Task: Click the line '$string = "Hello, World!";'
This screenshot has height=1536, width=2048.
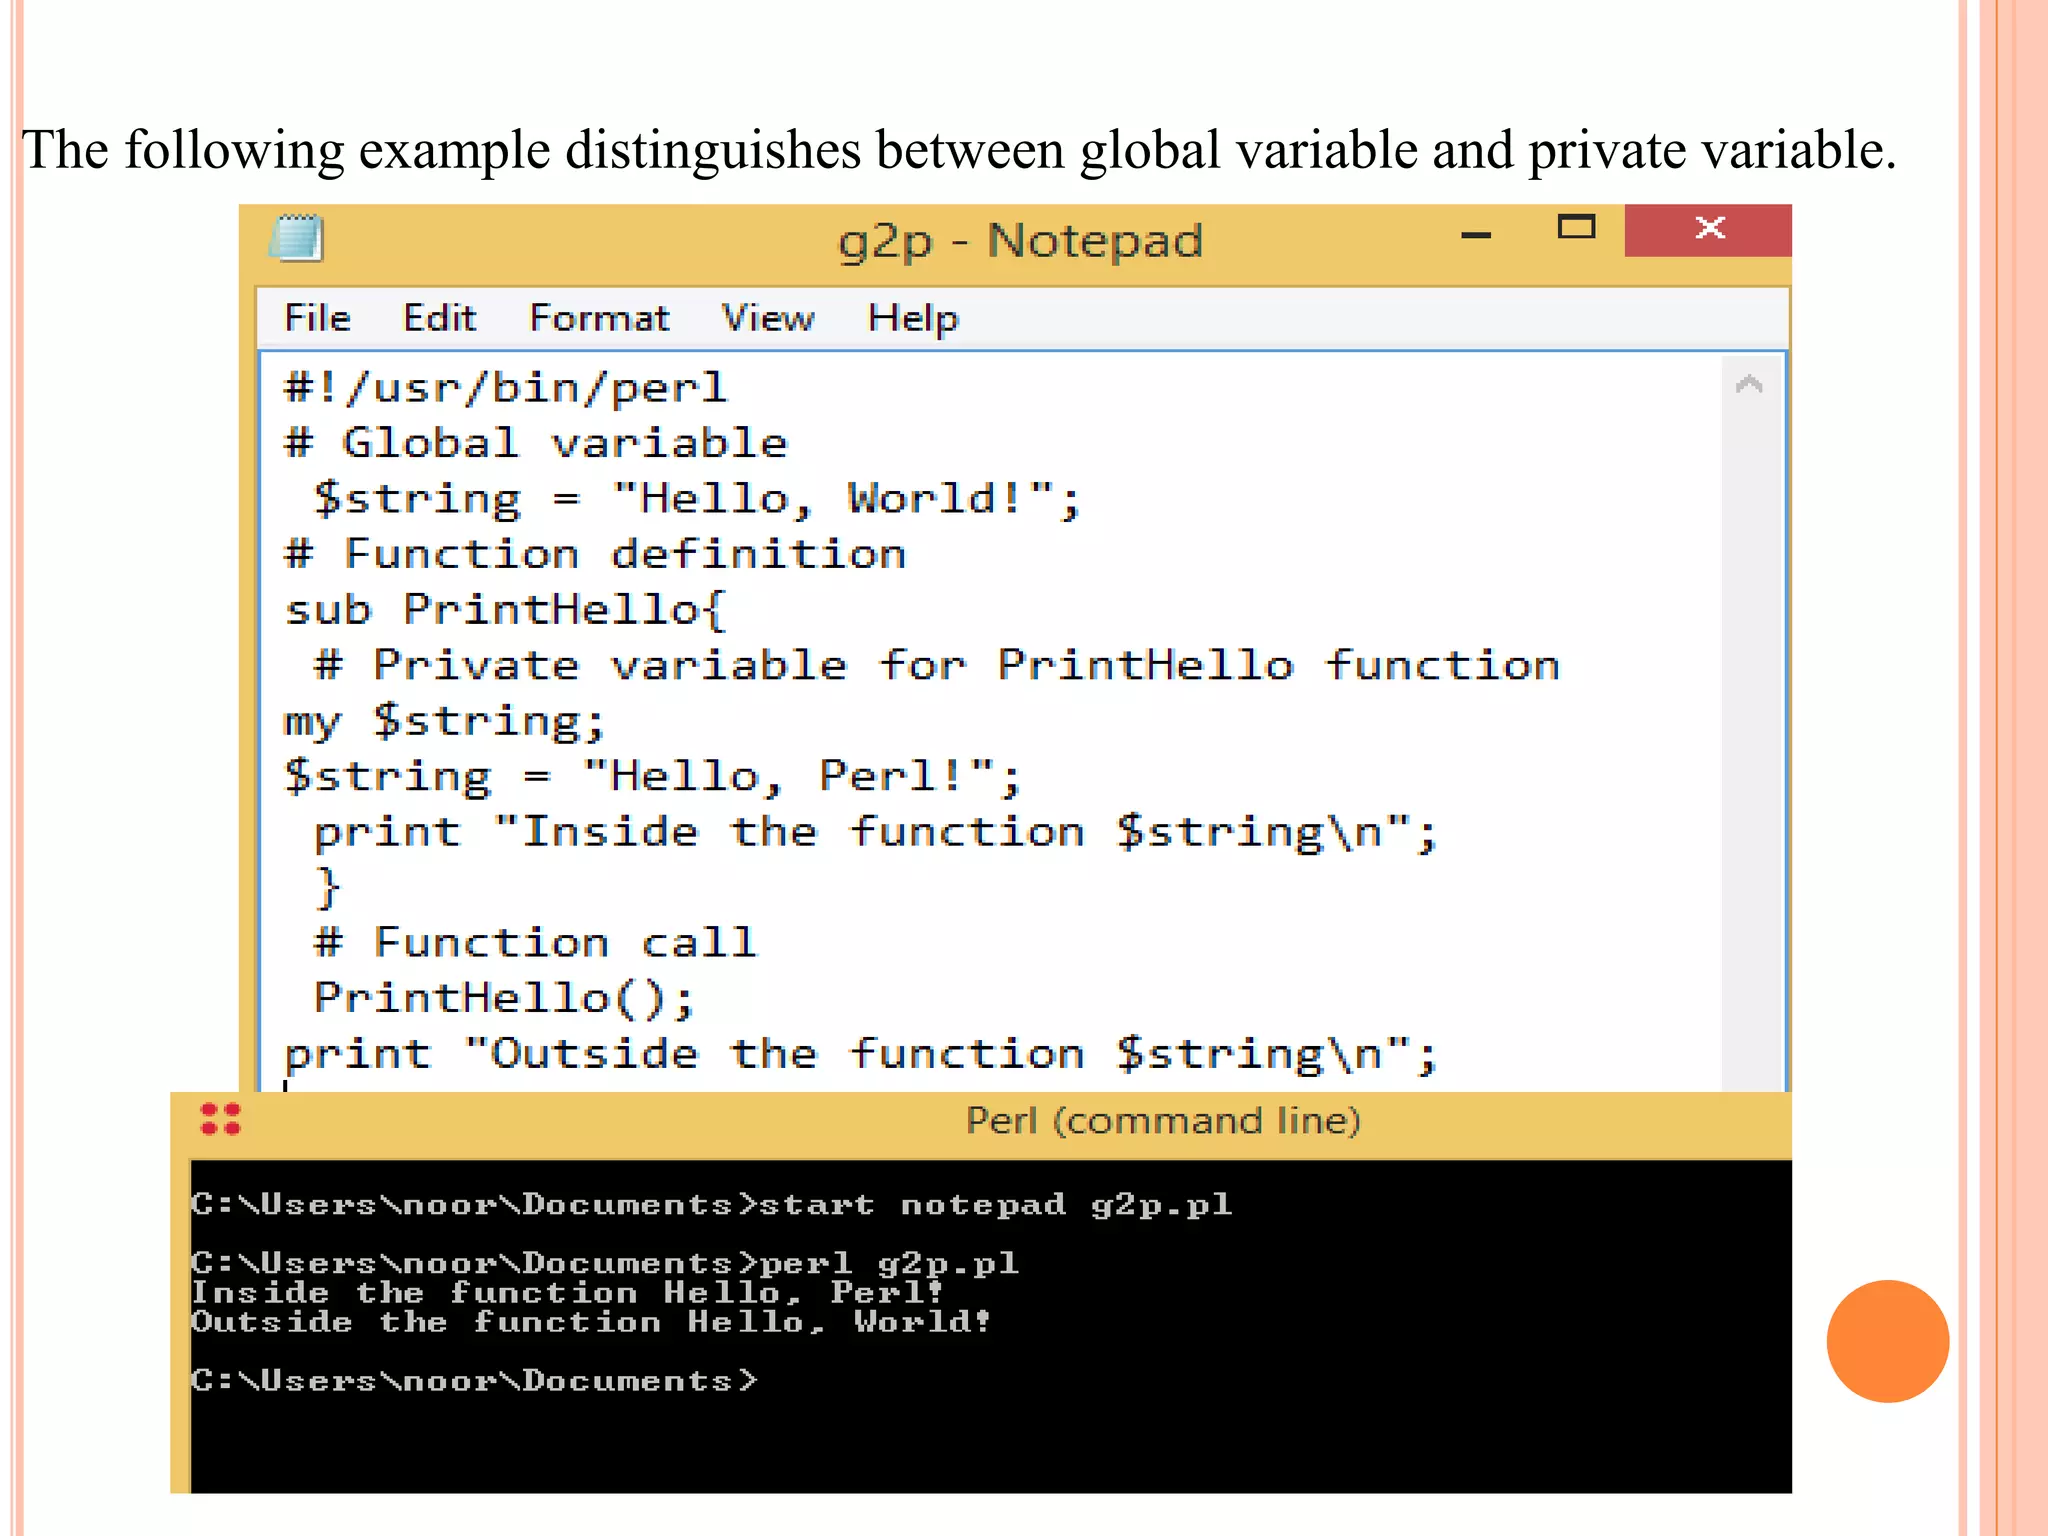Action: click(697, 499)
